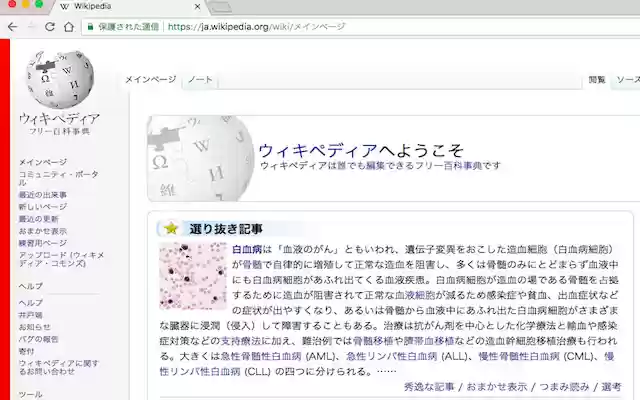
Task: Click the ウィキペディア link in the welcome heading
Action: click(x=318, y=151)
